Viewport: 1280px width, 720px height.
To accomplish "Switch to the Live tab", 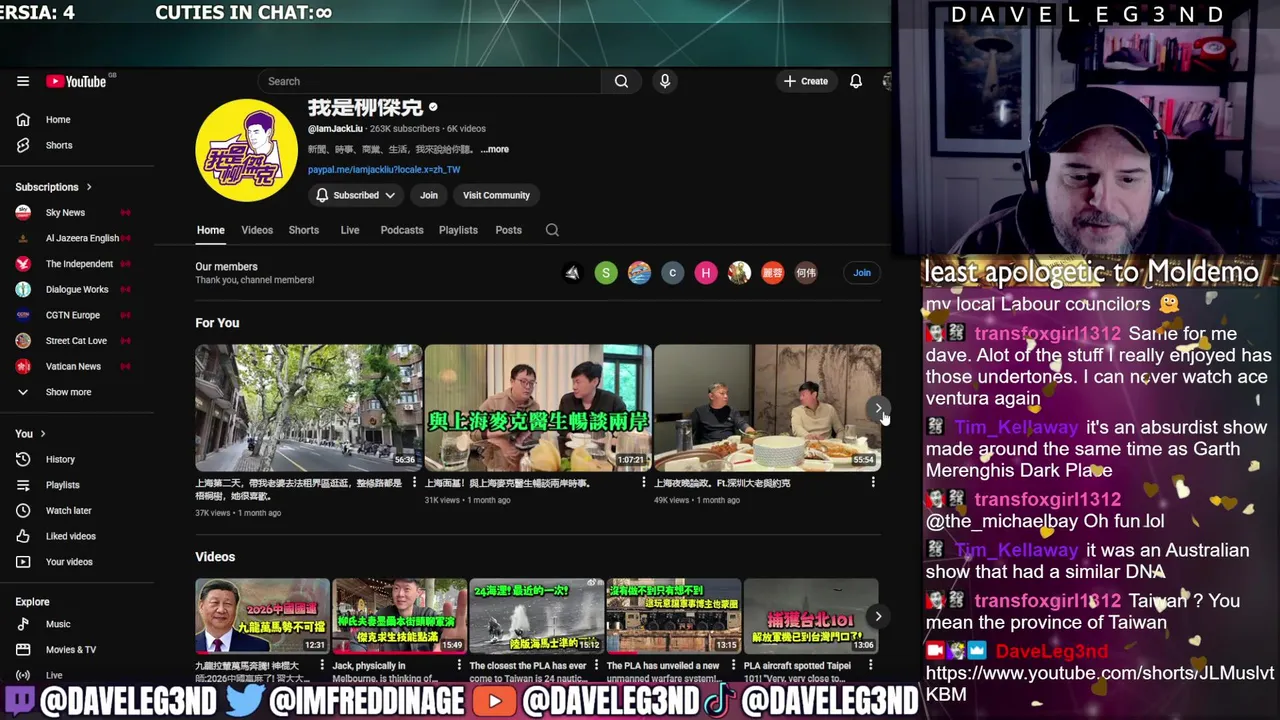I will point(350,230).
